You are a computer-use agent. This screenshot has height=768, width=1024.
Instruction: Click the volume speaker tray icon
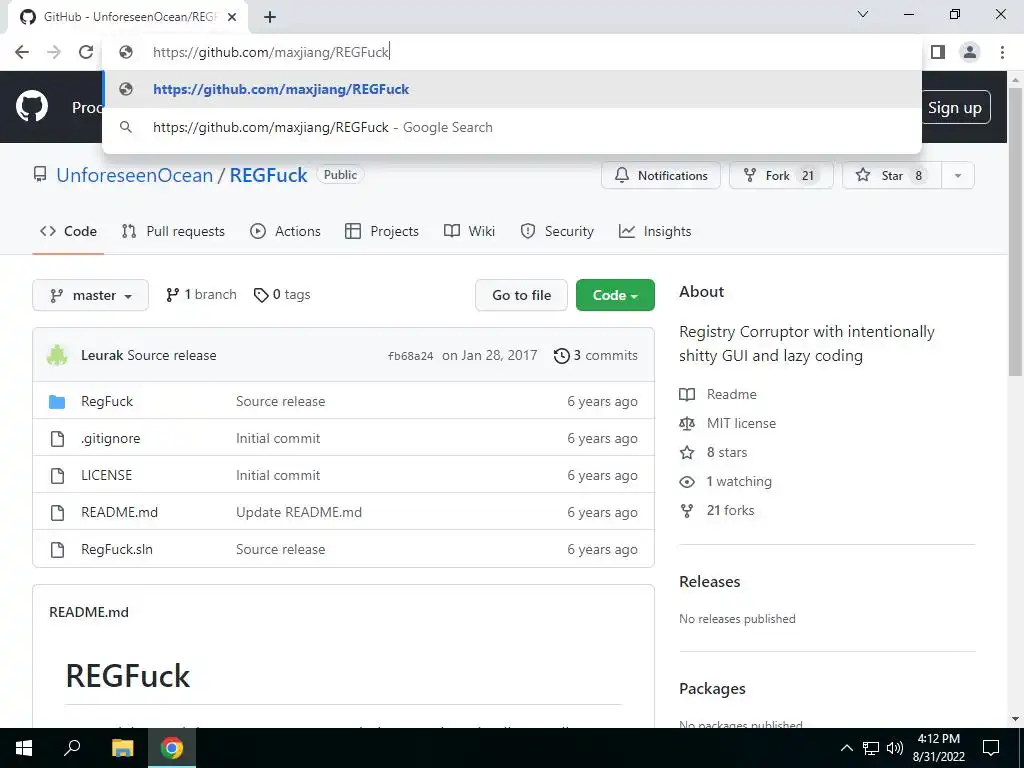[895, 748]
